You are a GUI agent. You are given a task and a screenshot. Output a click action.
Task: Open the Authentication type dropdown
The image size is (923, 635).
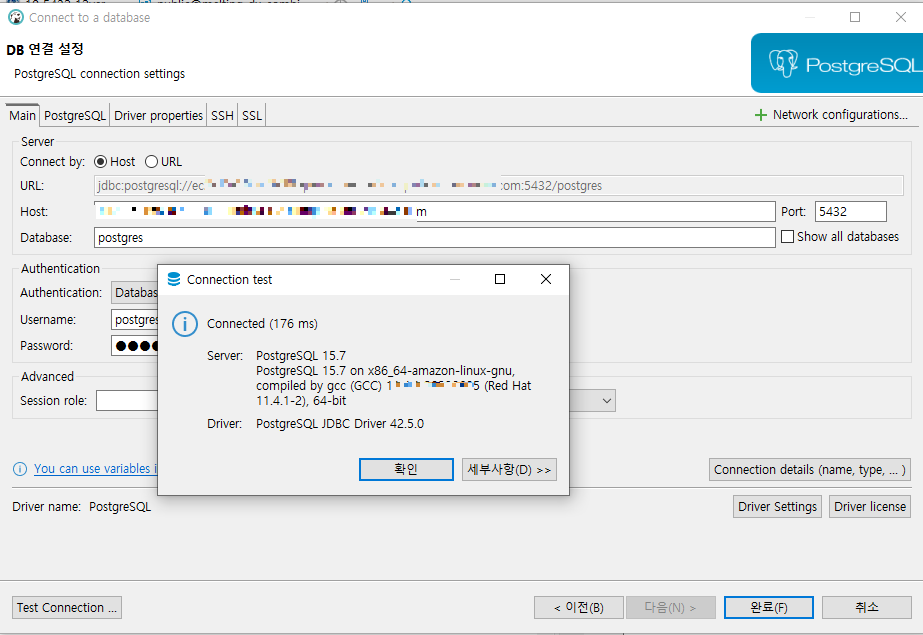coord(135,292)
